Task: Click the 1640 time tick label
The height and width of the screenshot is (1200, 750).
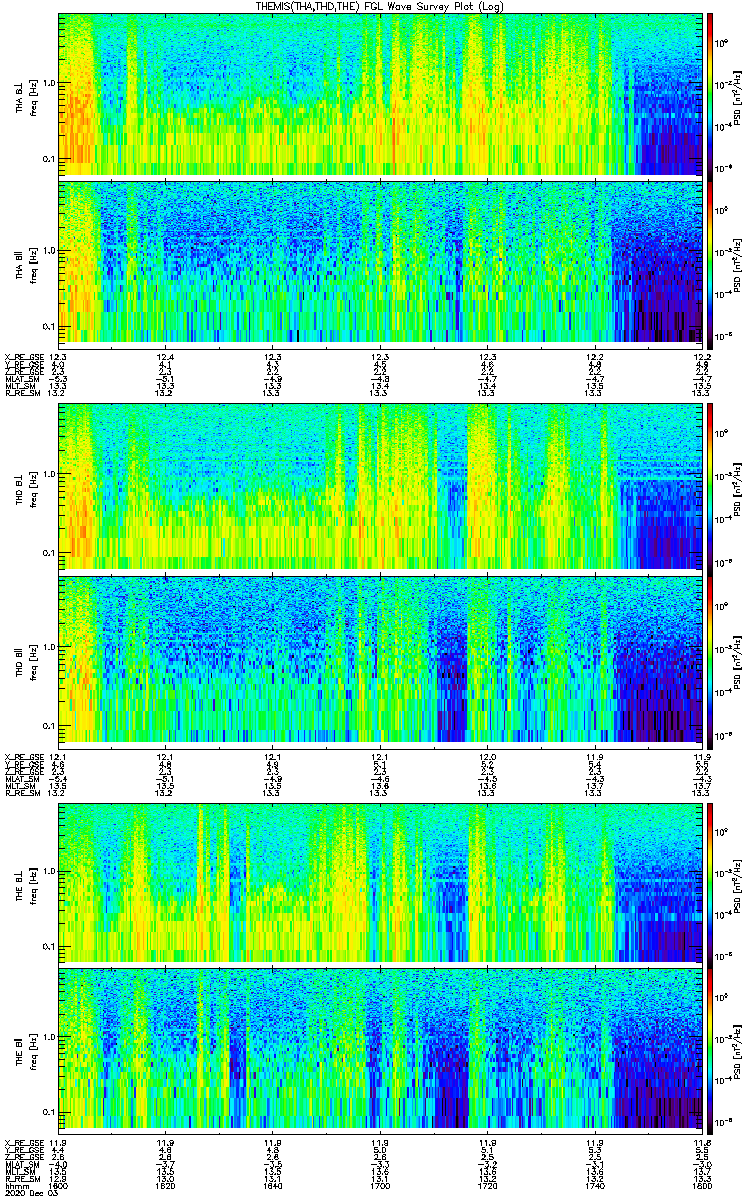Action: coord(272,1186)
